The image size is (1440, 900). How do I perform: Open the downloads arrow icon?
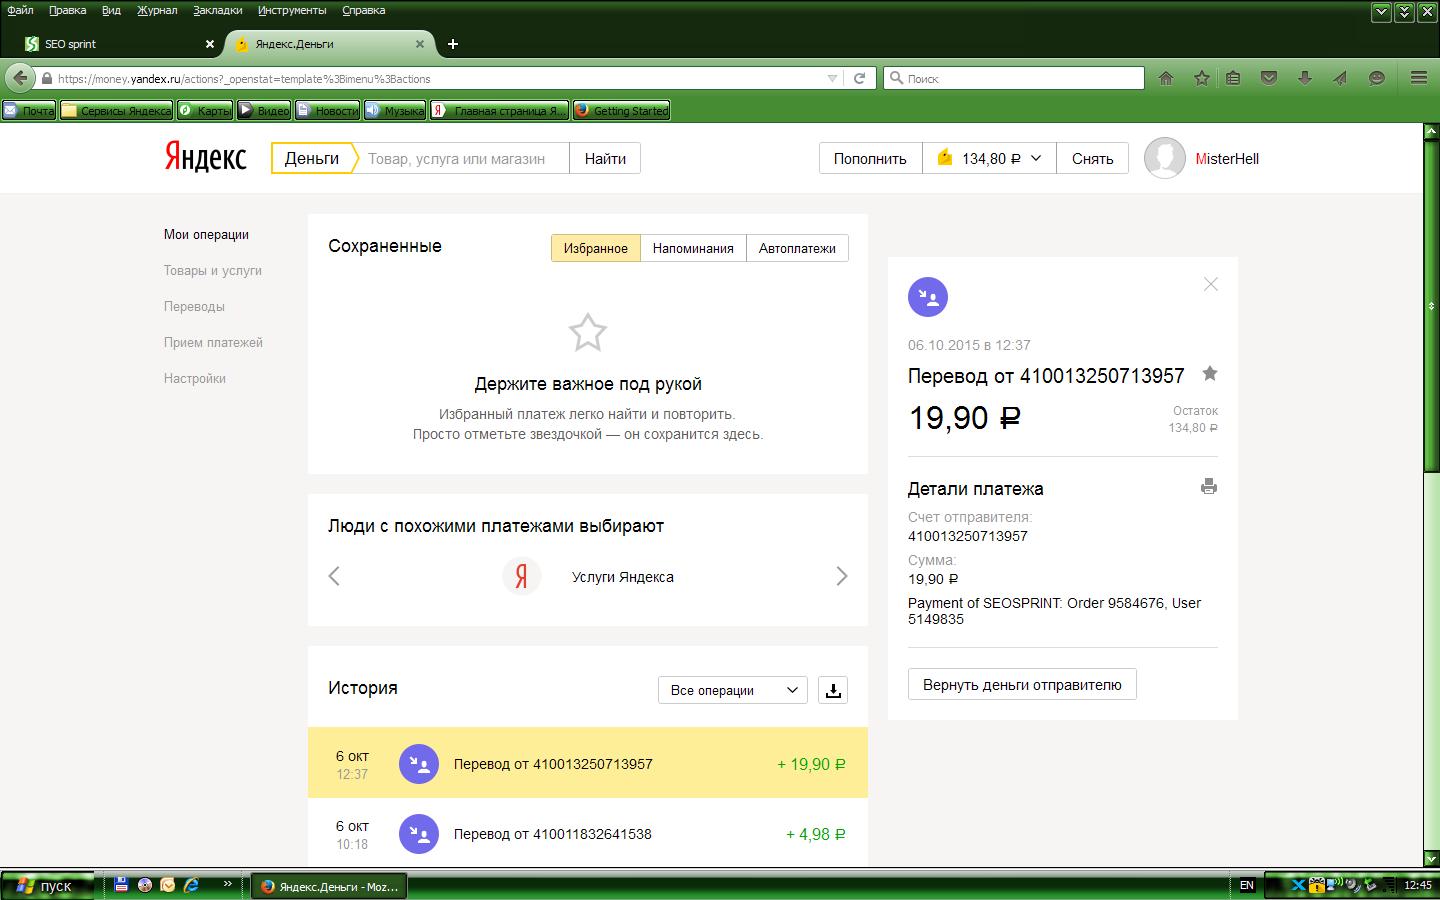coord(1305,78)
